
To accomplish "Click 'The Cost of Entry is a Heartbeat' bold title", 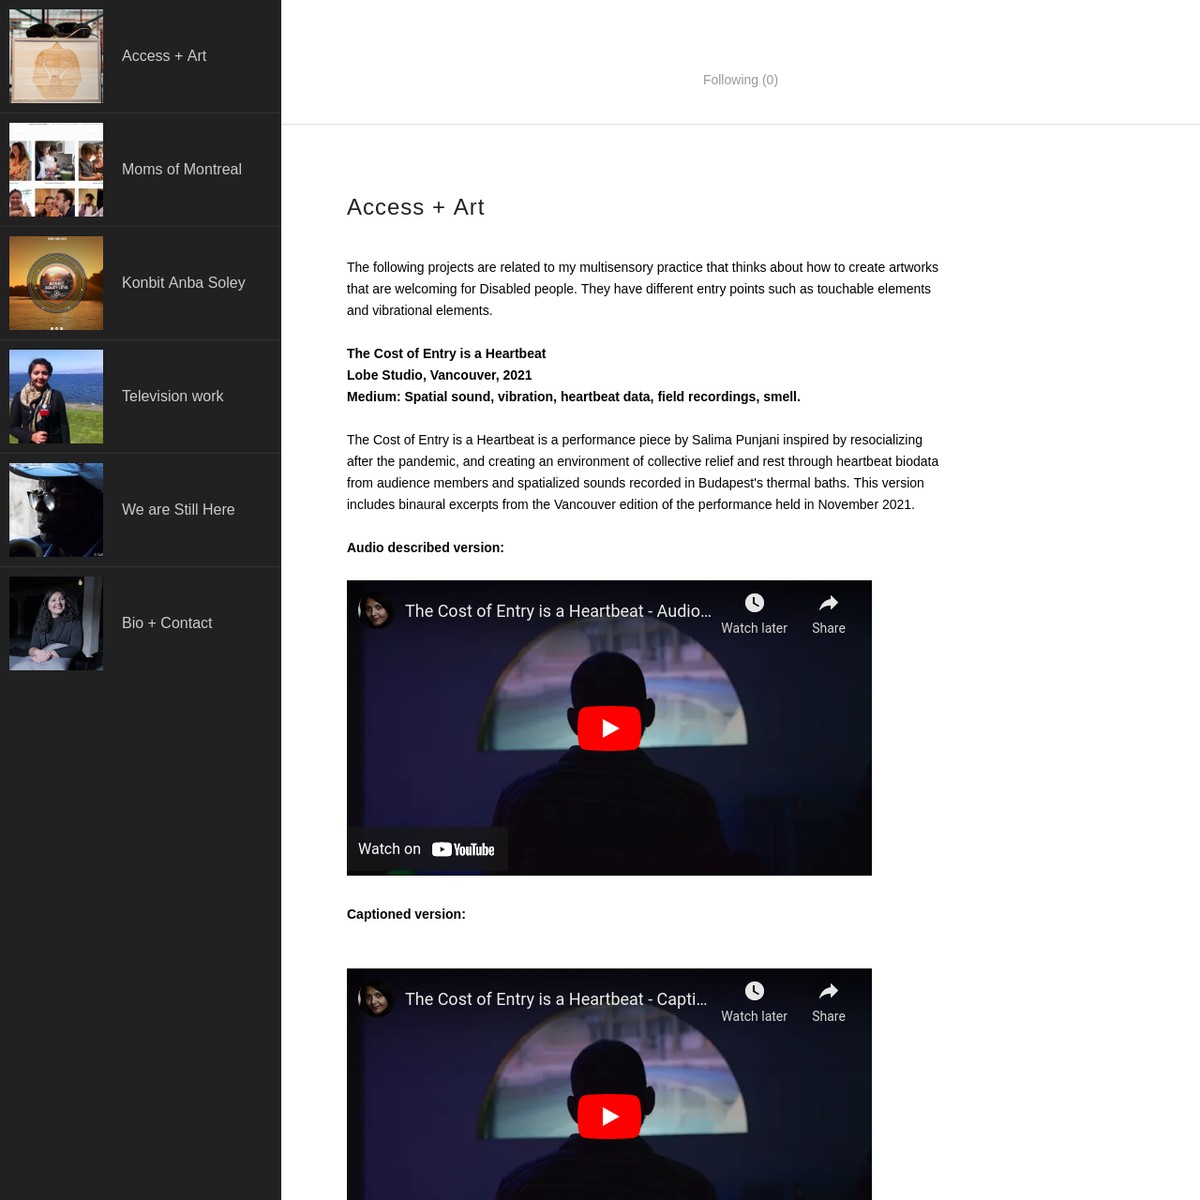I will point(446,354).
